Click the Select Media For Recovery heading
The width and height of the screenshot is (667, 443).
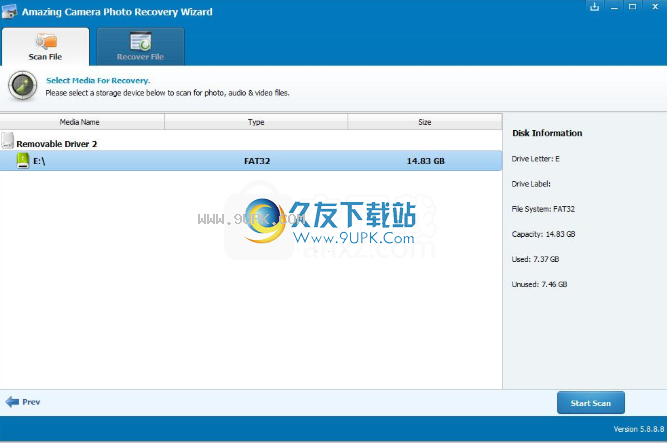(x=98, y=80)
